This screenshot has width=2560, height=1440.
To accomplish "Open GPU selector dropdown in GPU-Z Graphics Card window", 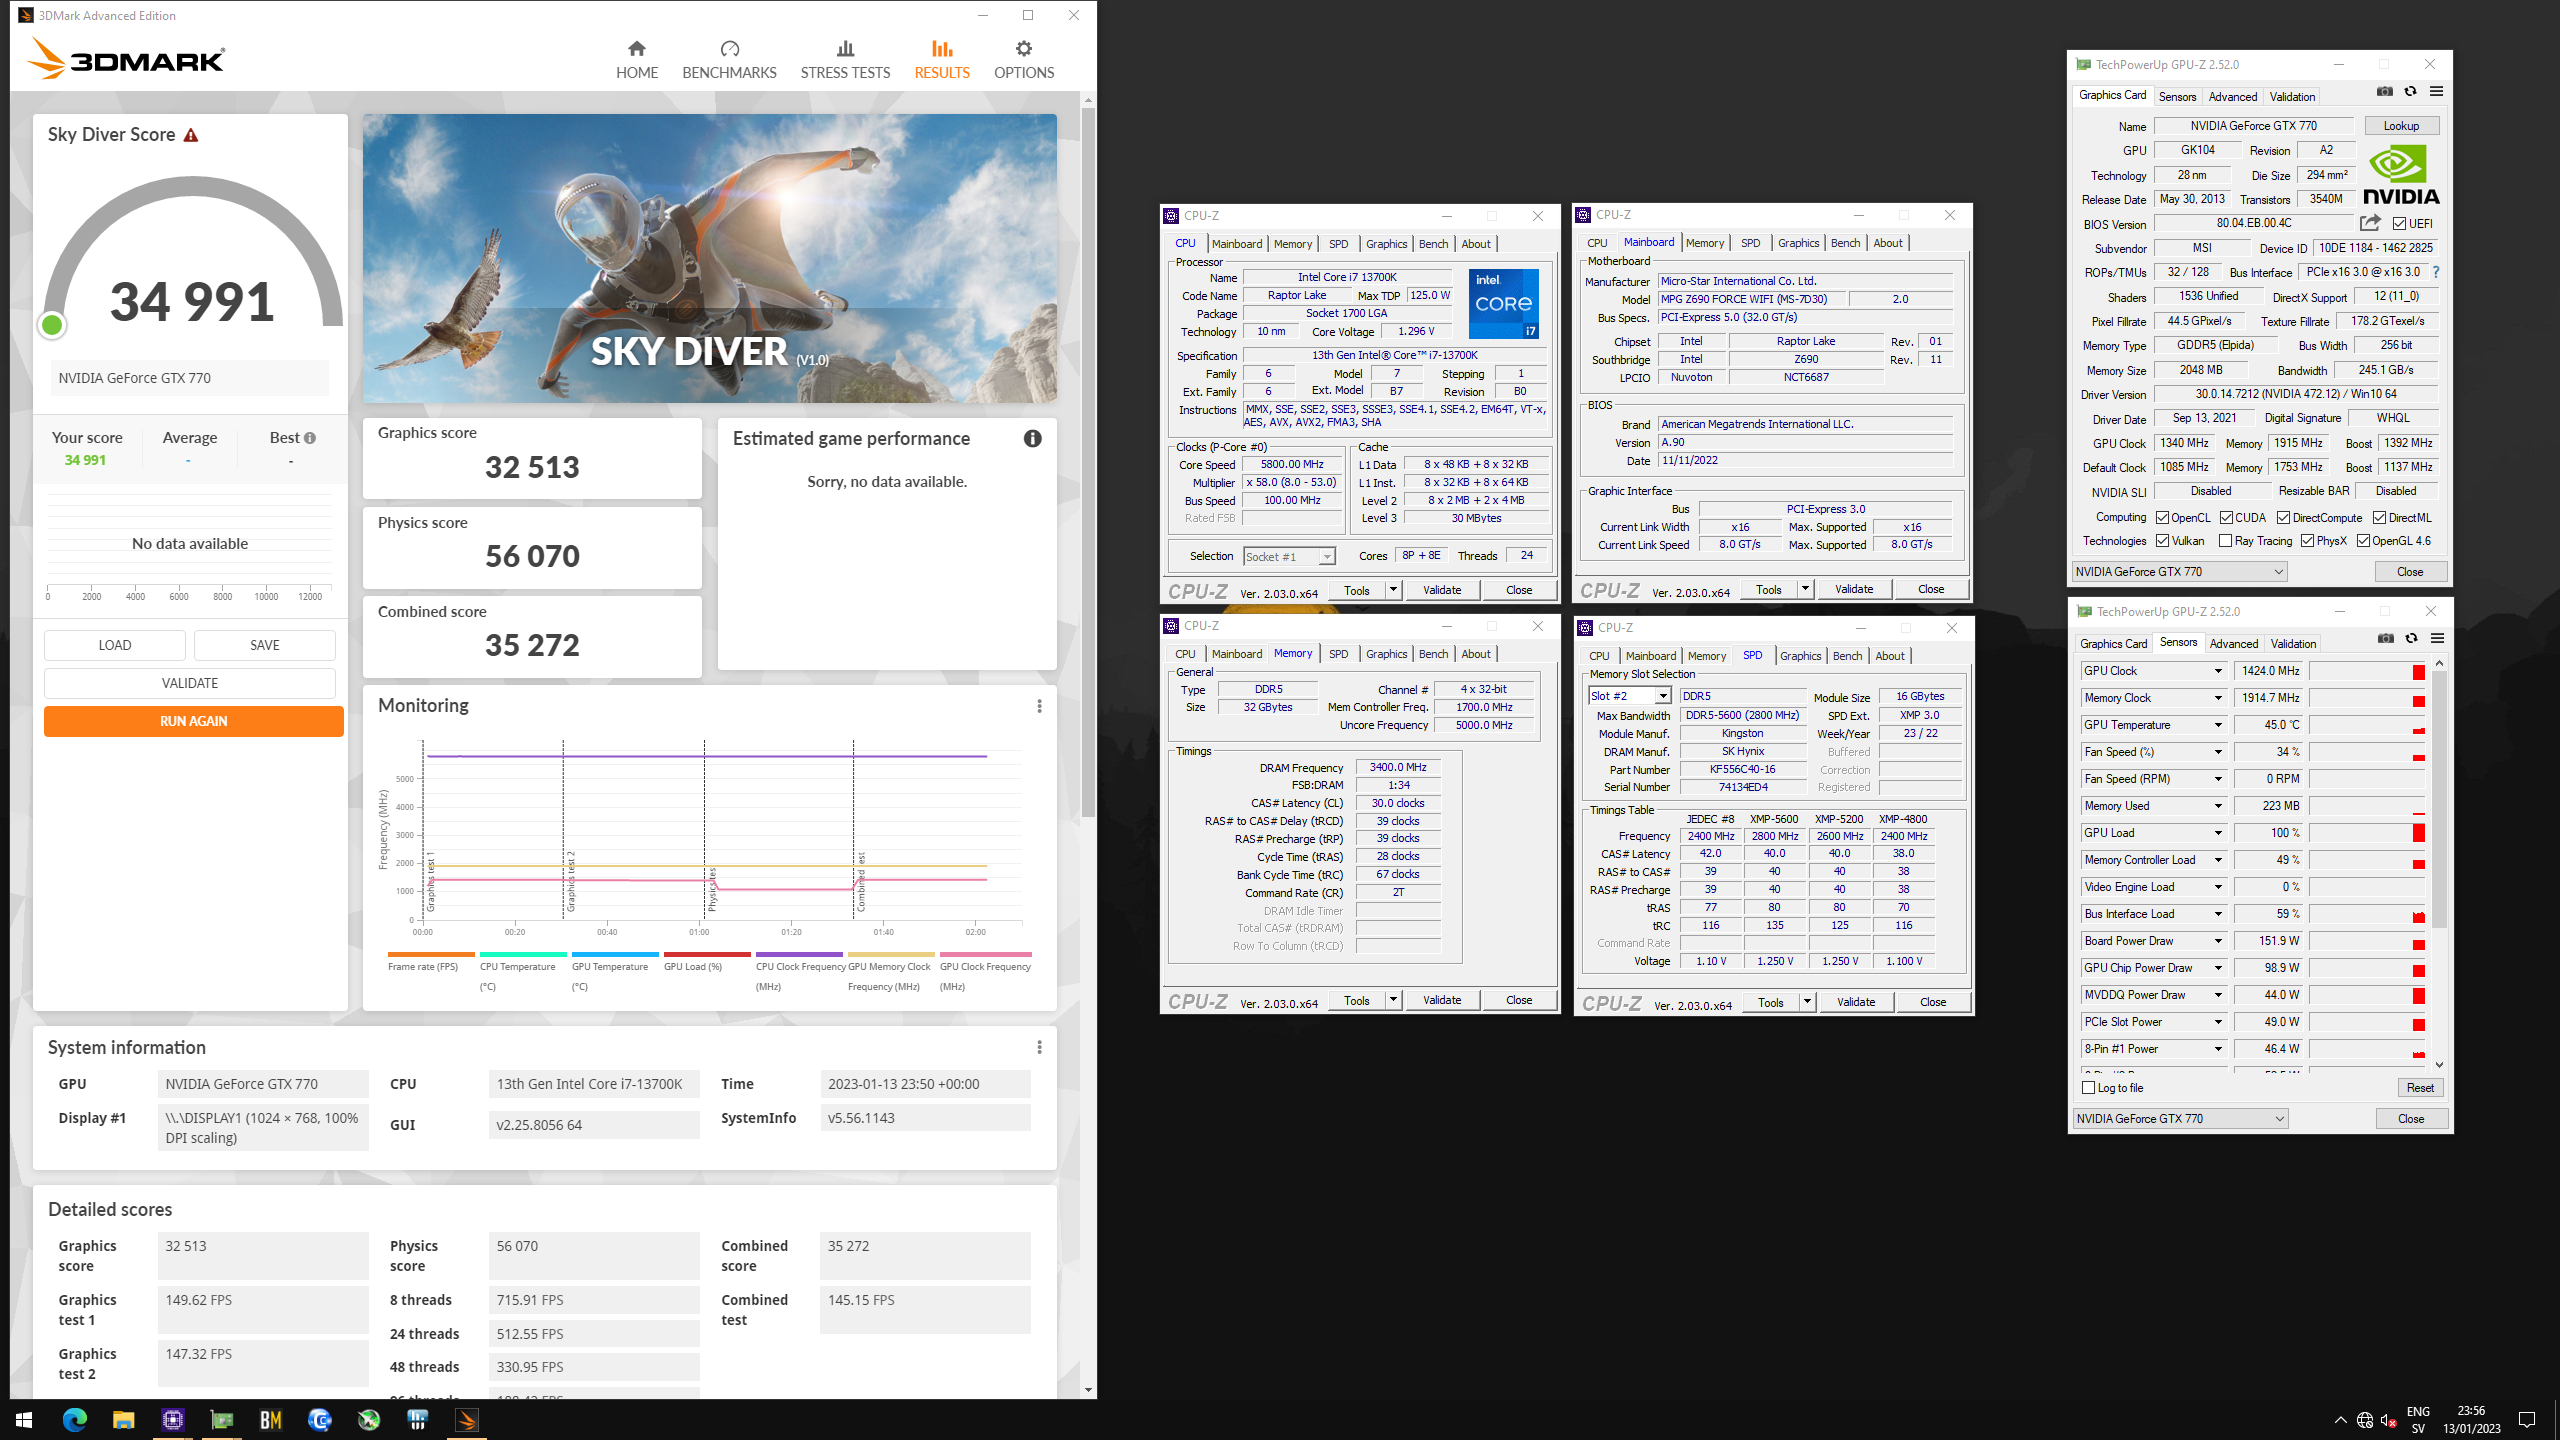I will (2179, 572).
